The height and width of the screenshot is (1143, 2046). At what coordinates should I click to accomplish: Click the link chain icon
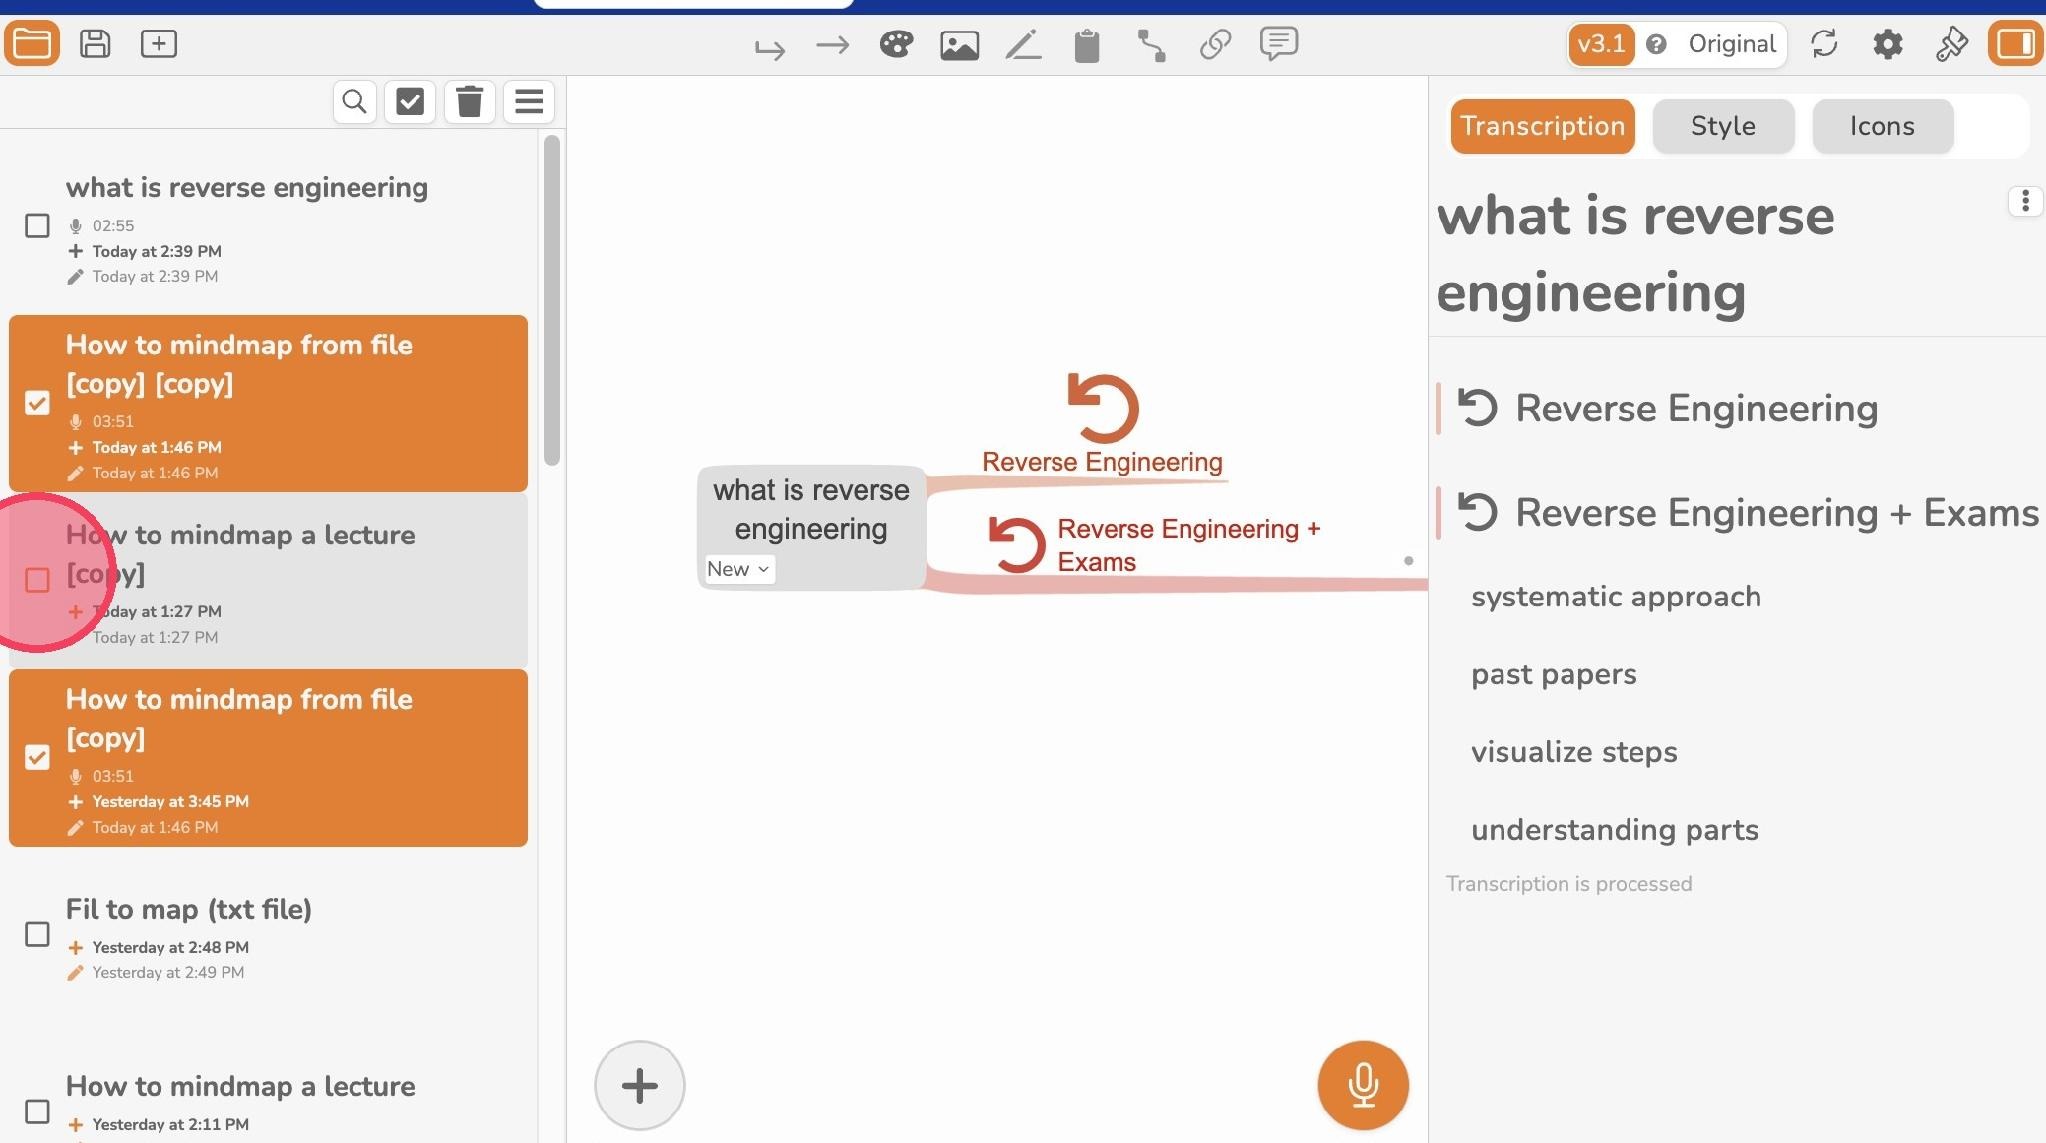[x=1215, y=44]
